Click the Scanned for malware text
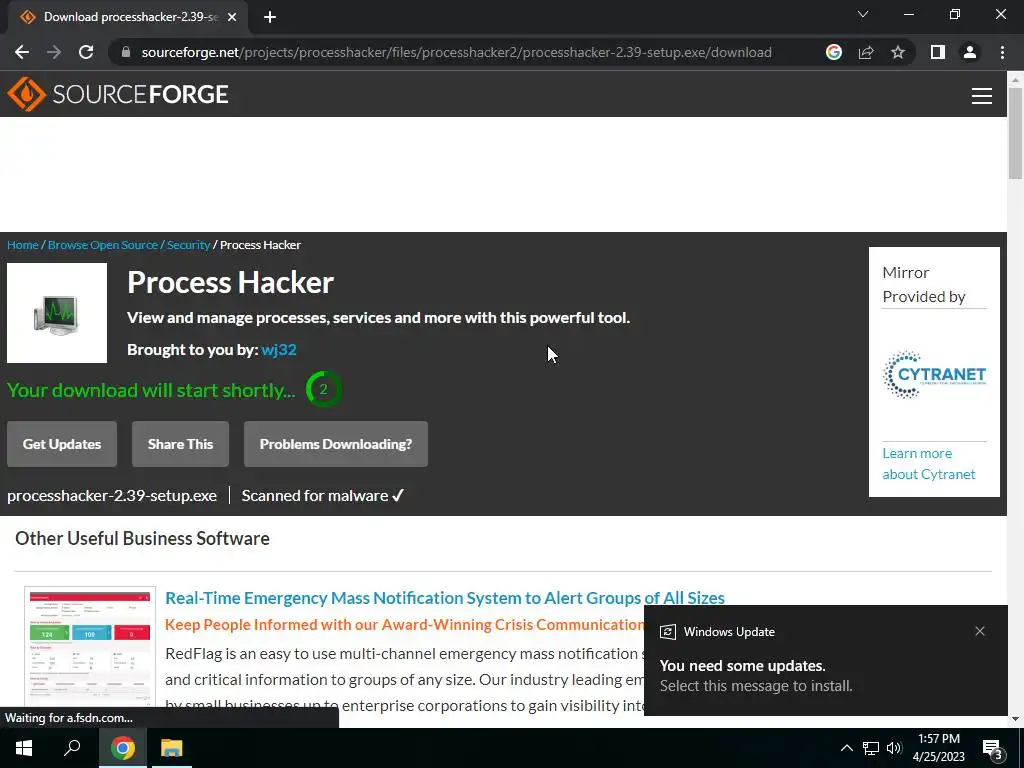The image size is (1024, 768). click(x=323, y=496)
